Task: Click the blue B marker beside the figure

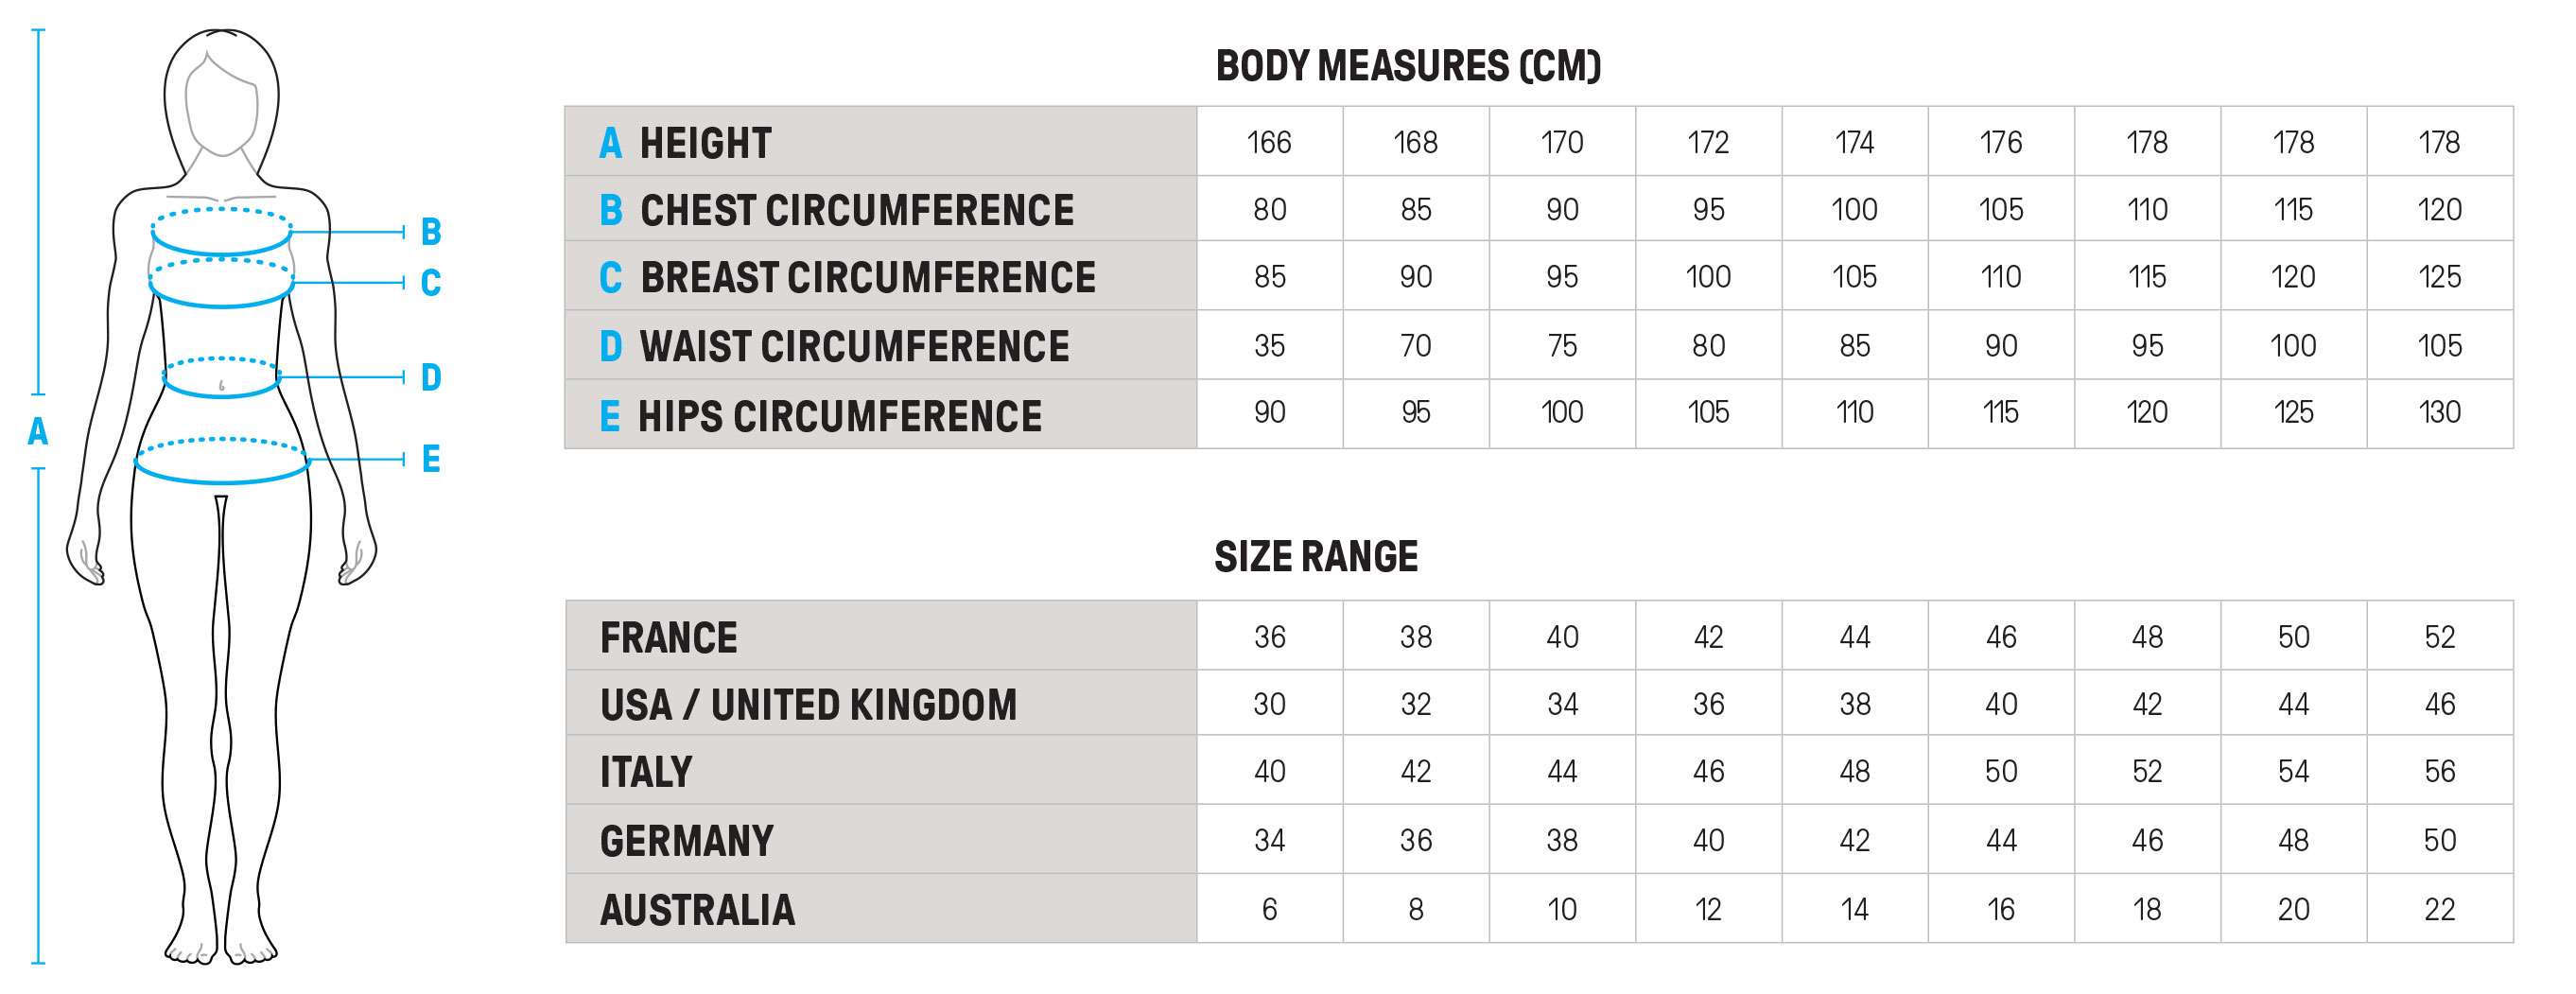Action: (431, 232)
